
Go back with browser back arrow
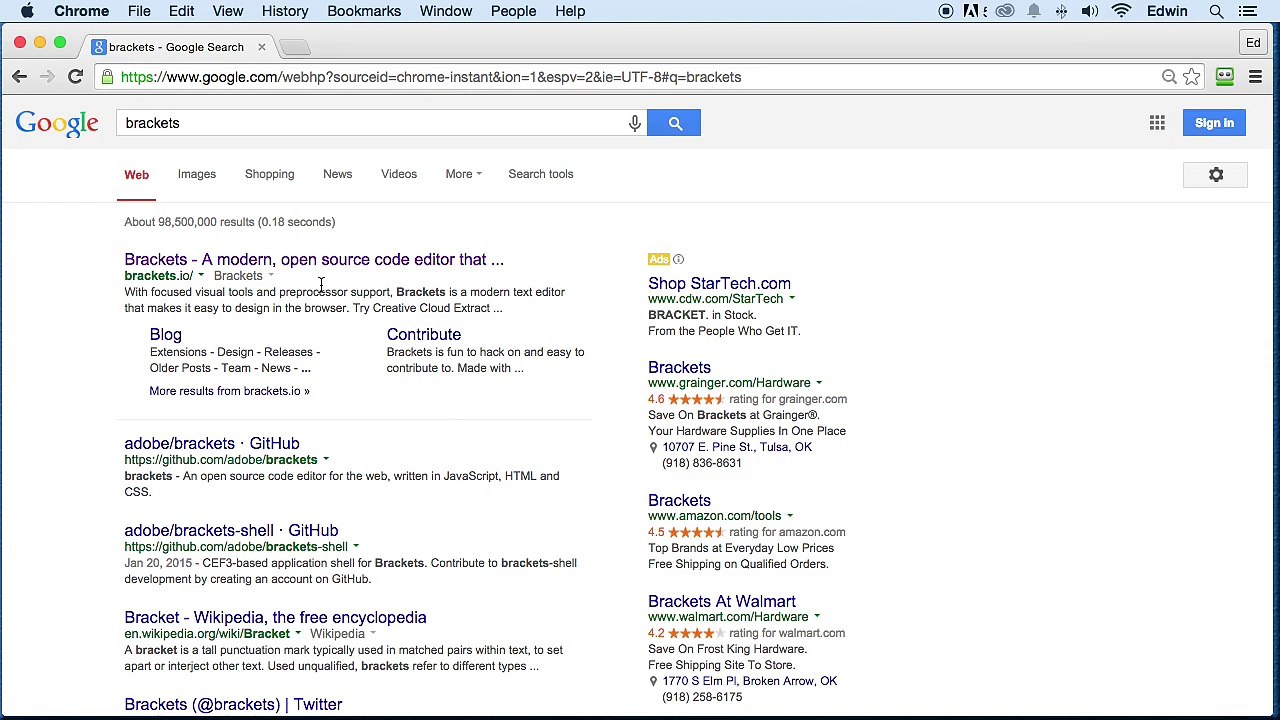tap(20, 77)
